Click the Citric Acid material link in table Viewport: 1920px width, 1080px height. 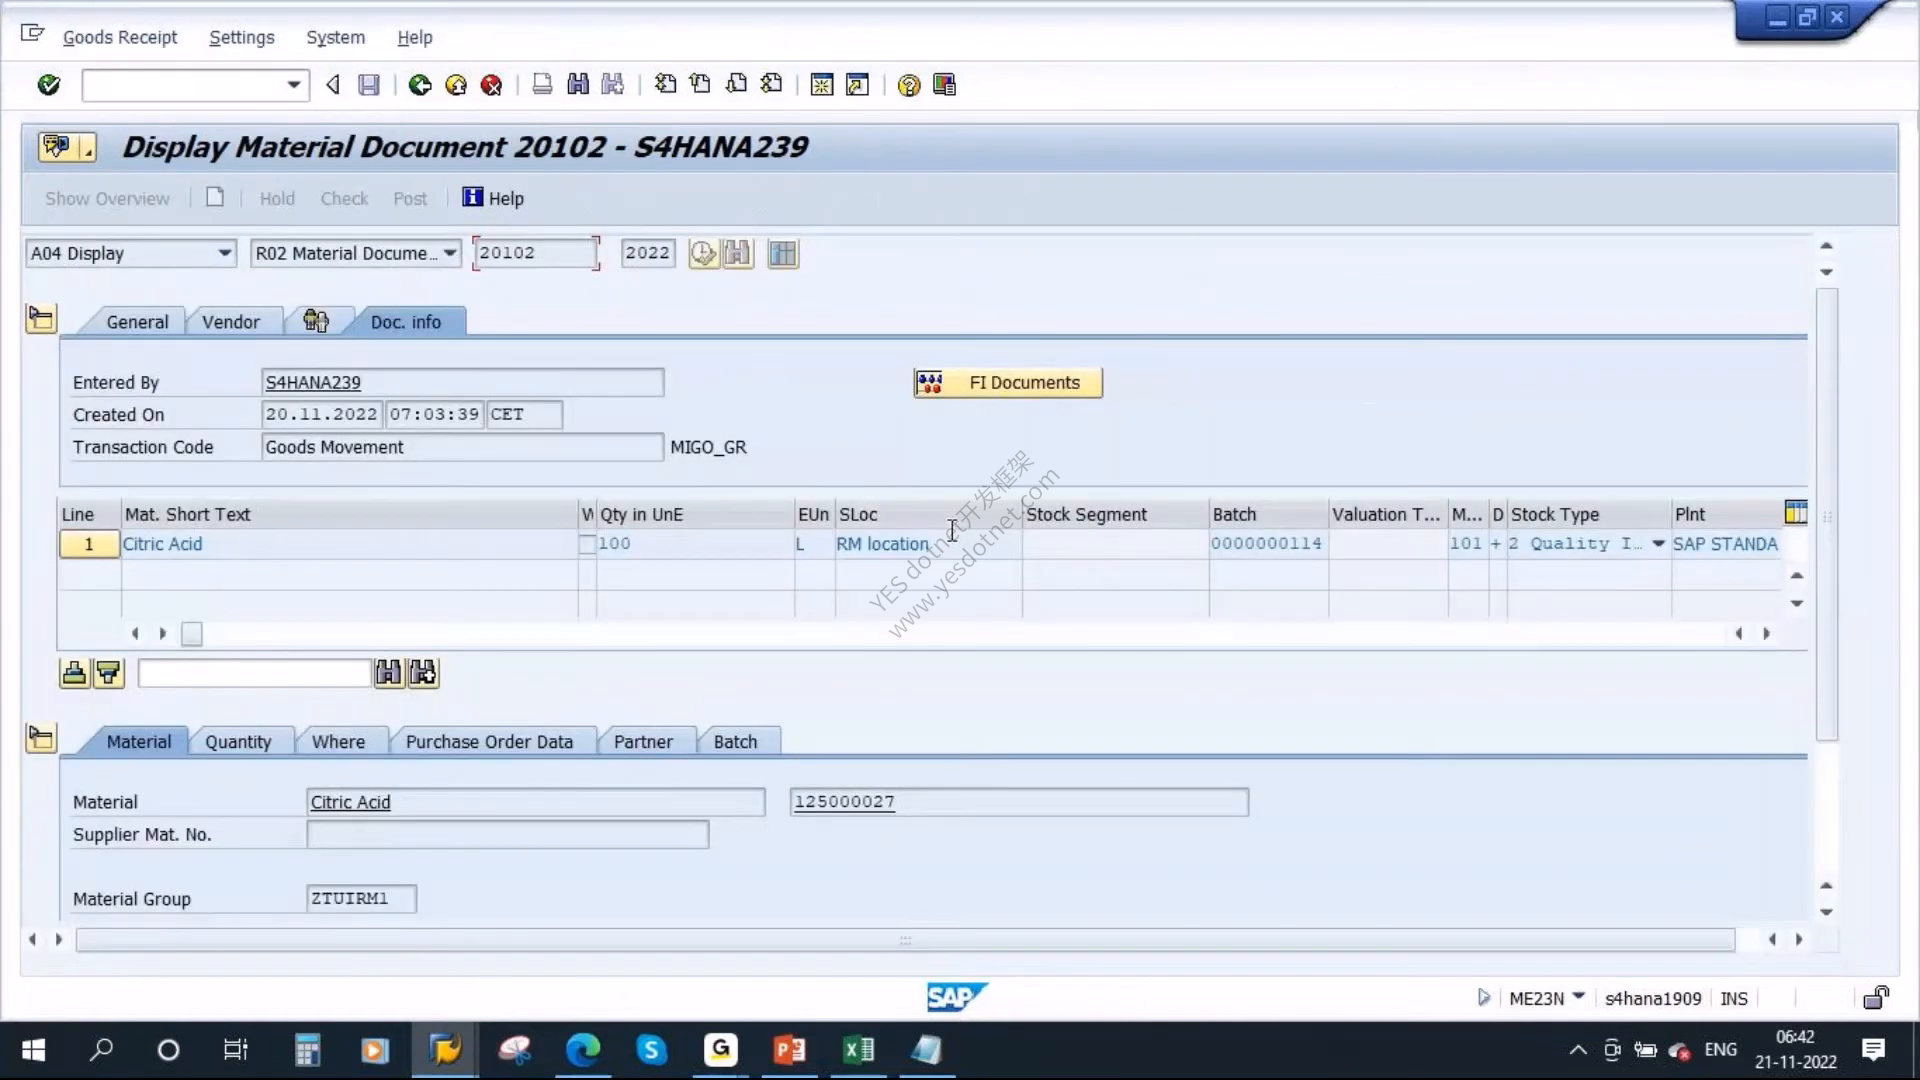coord(162,544)
